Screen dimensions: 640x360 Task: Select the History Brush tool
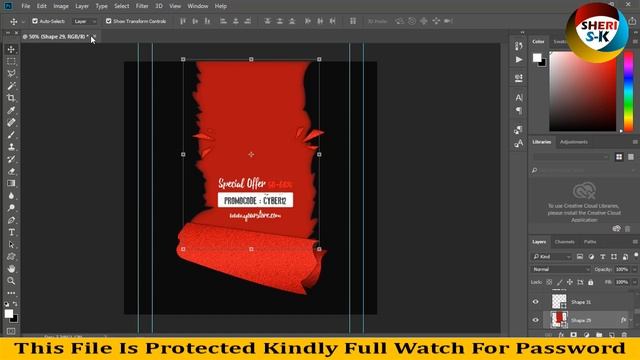[11, 159]
